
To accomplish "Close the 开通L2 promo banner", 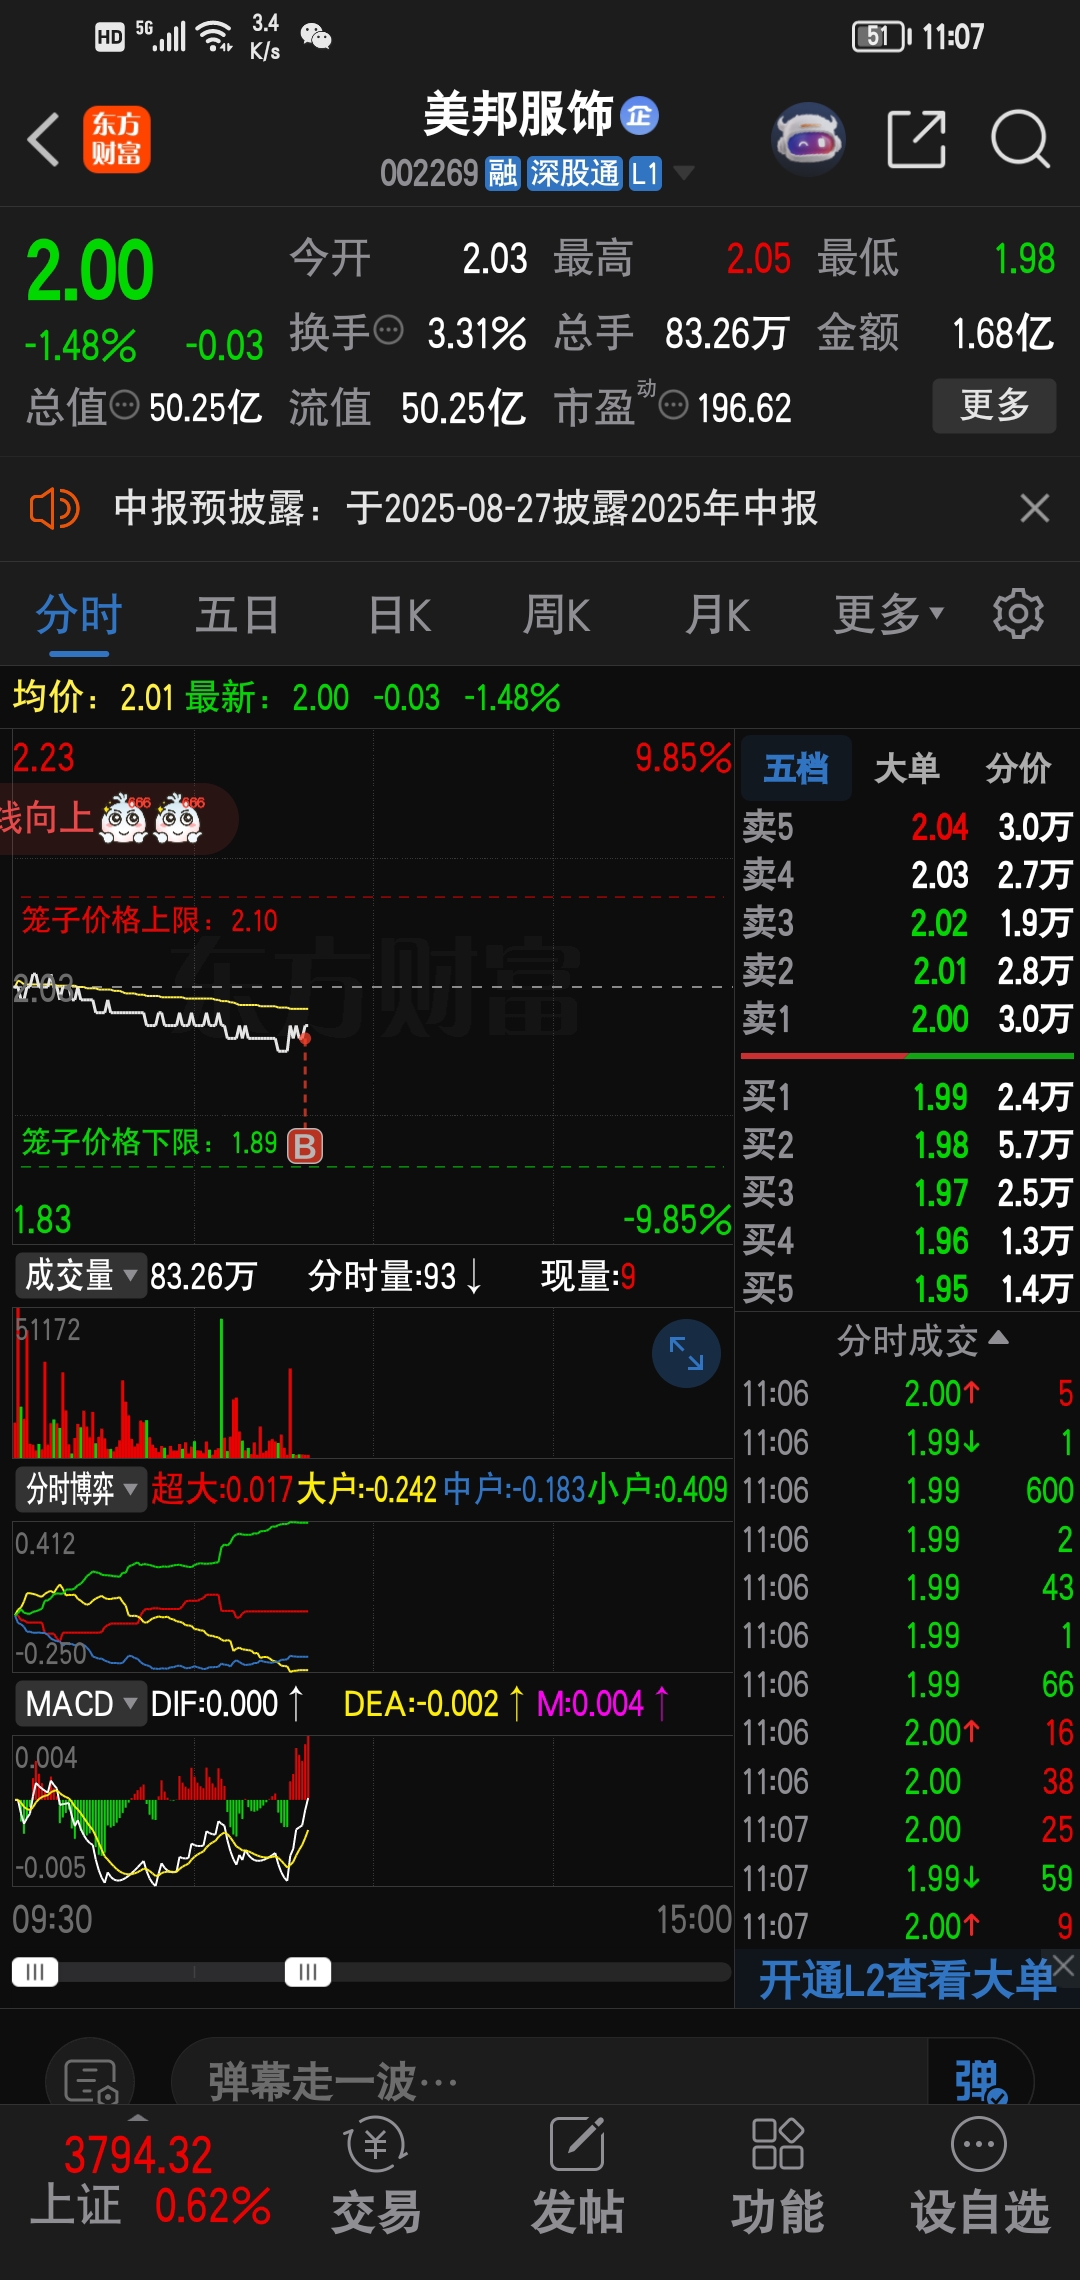I will (x=1064, y=1965).
